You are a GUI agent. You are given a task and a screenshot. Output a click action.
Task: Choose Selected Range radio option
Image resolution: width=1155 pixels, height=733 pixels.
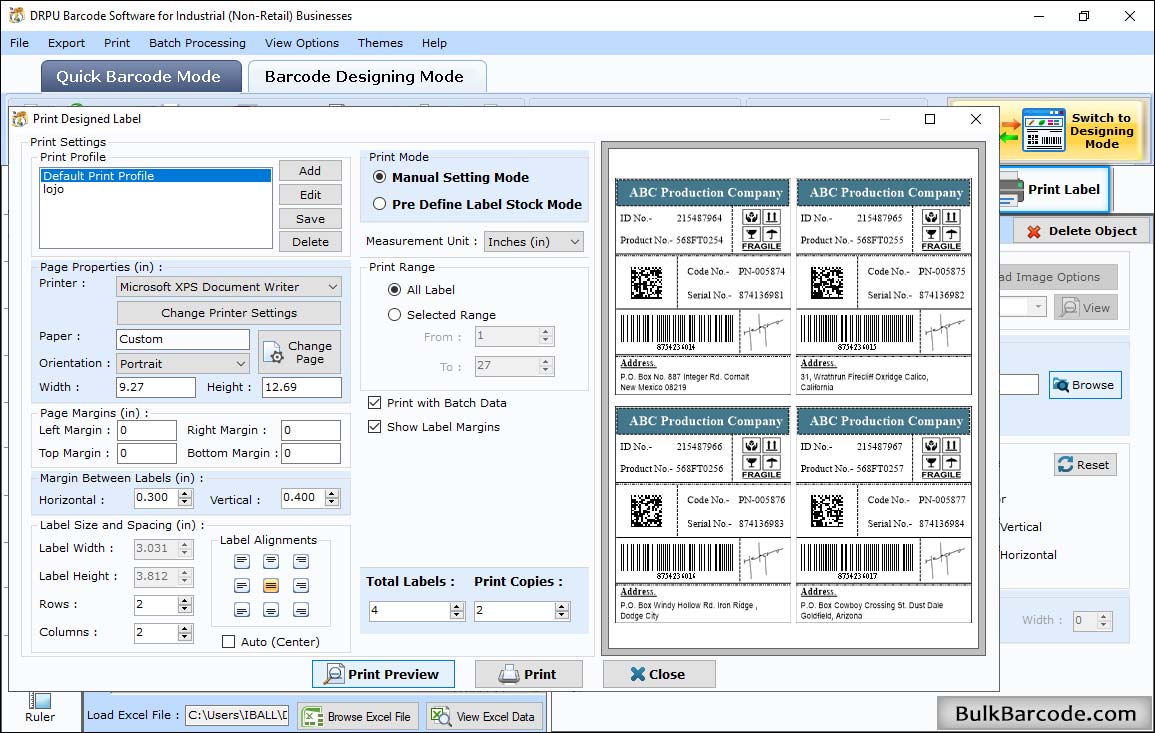(x=395, y=315)
